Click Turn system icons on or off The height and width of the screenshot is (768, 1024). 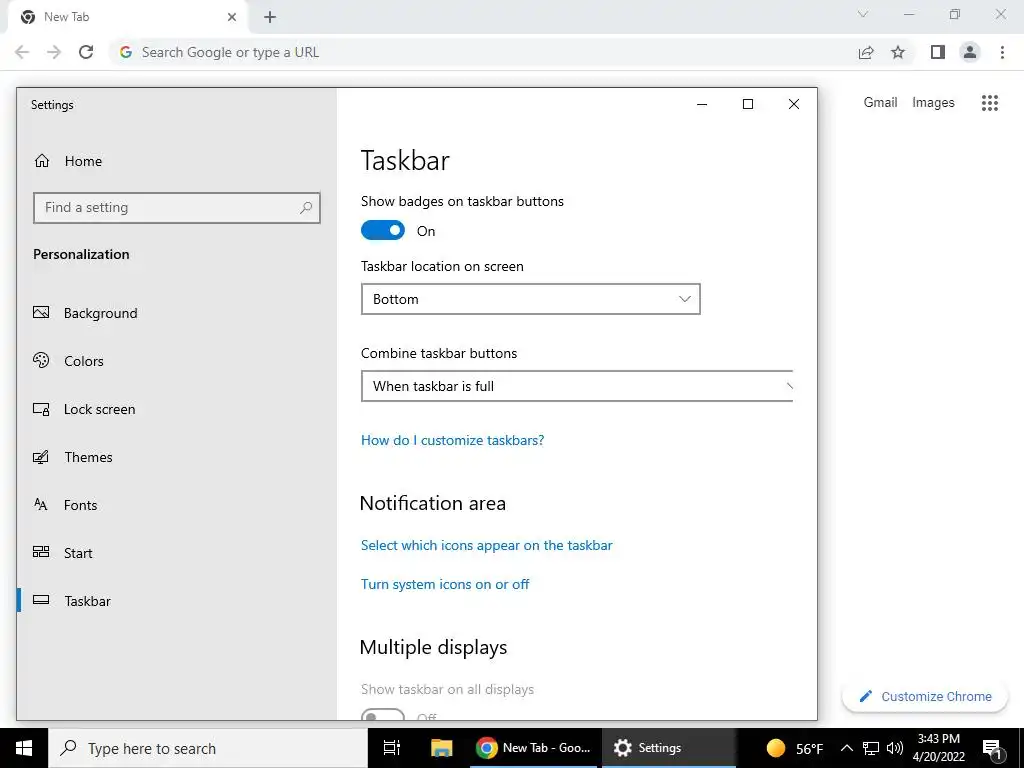(445, 584)
